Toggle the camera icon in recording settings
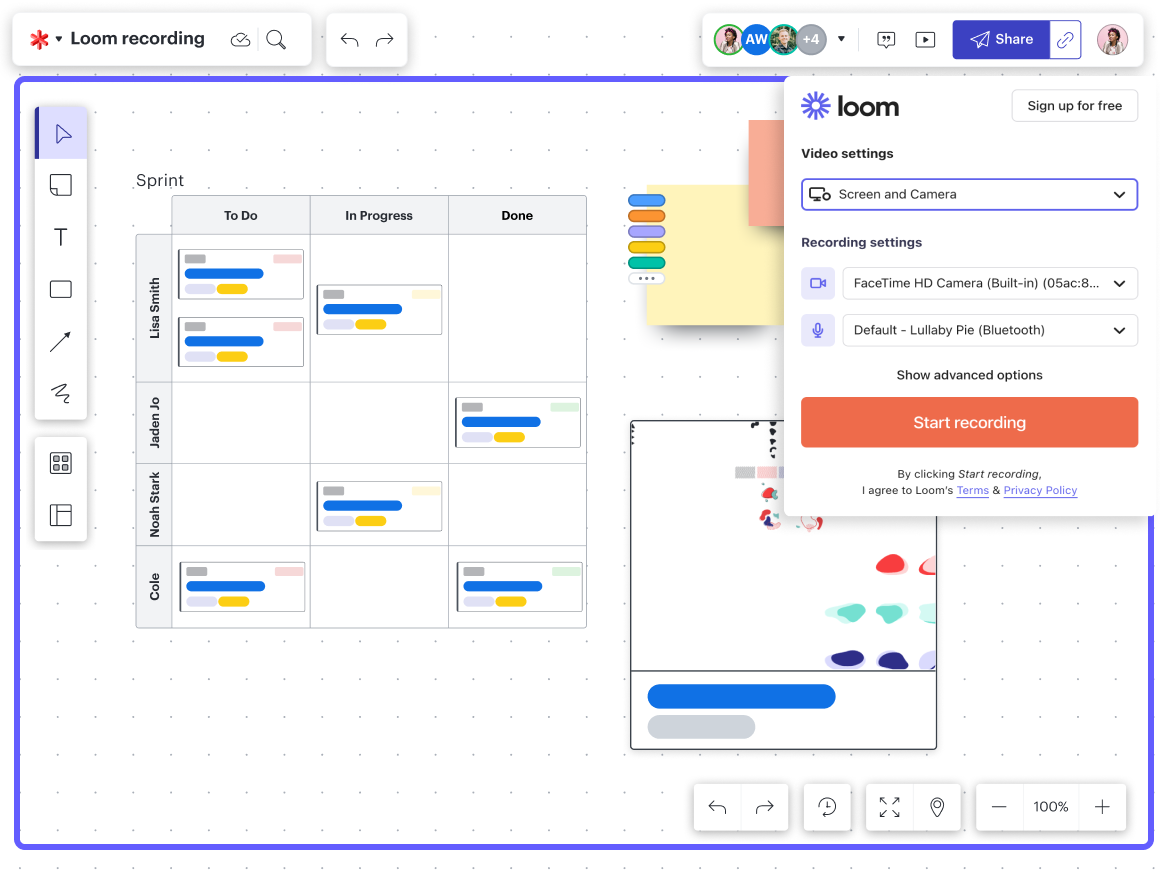Screen dimensions: 1160x870 pos(818,283)
